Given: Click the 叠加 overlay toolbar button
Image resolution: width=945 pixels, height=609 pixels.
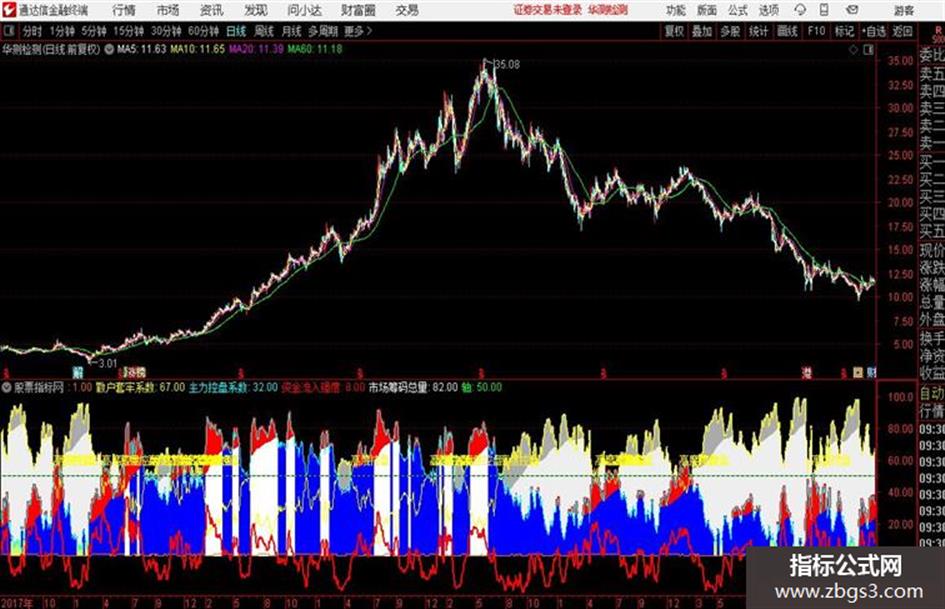Looking at the screenshot, I should (702, 31).
